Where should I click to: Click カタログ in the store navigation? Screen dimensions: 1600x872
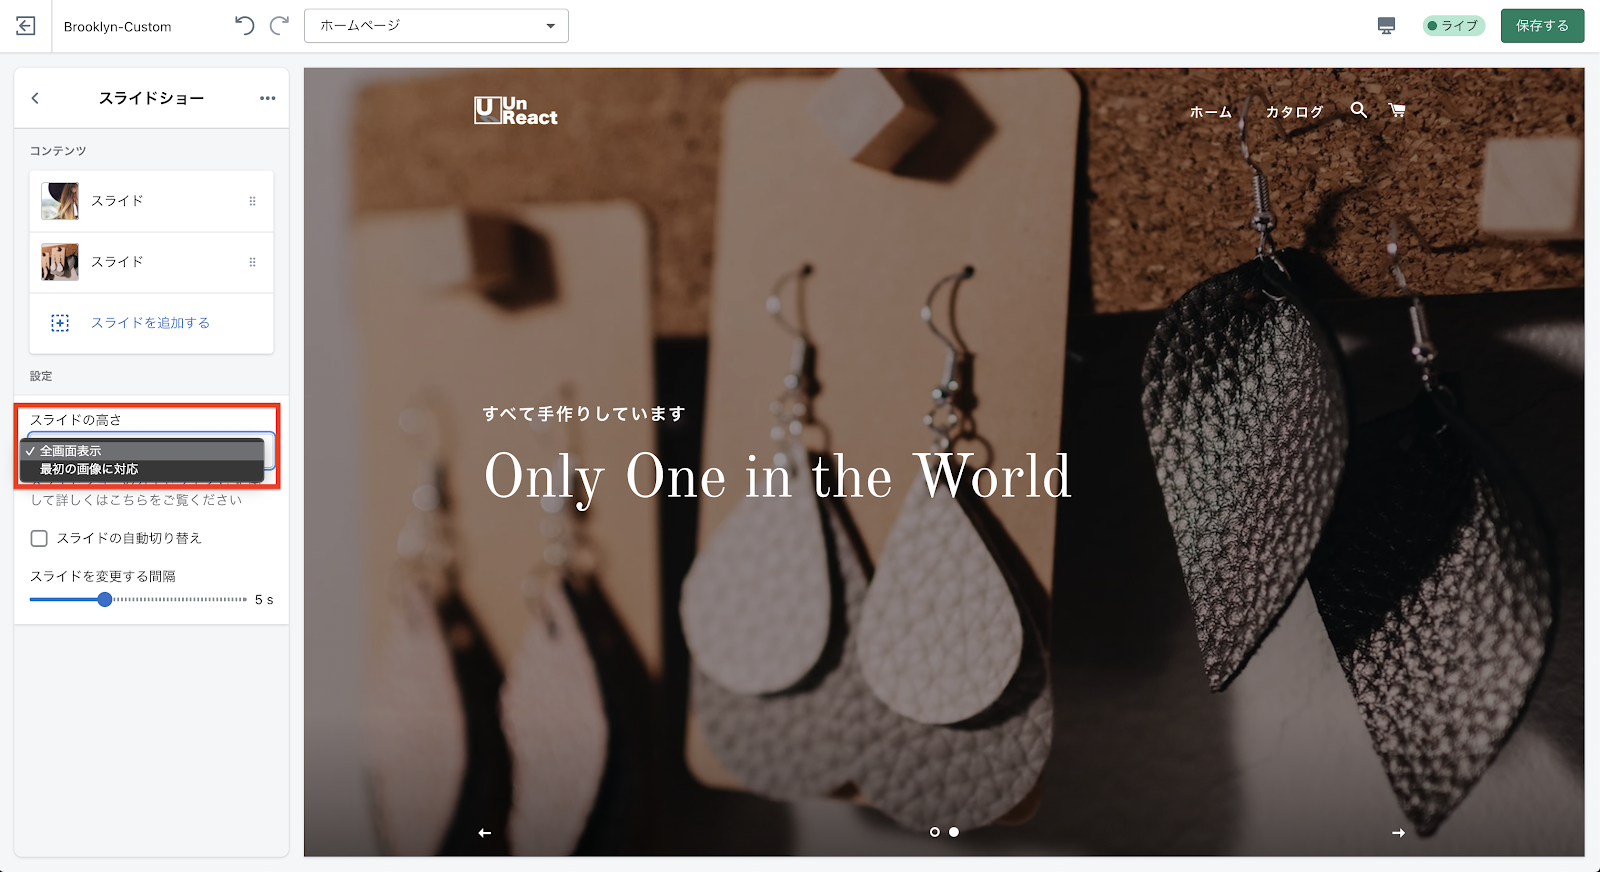[x=1294, y=112]
